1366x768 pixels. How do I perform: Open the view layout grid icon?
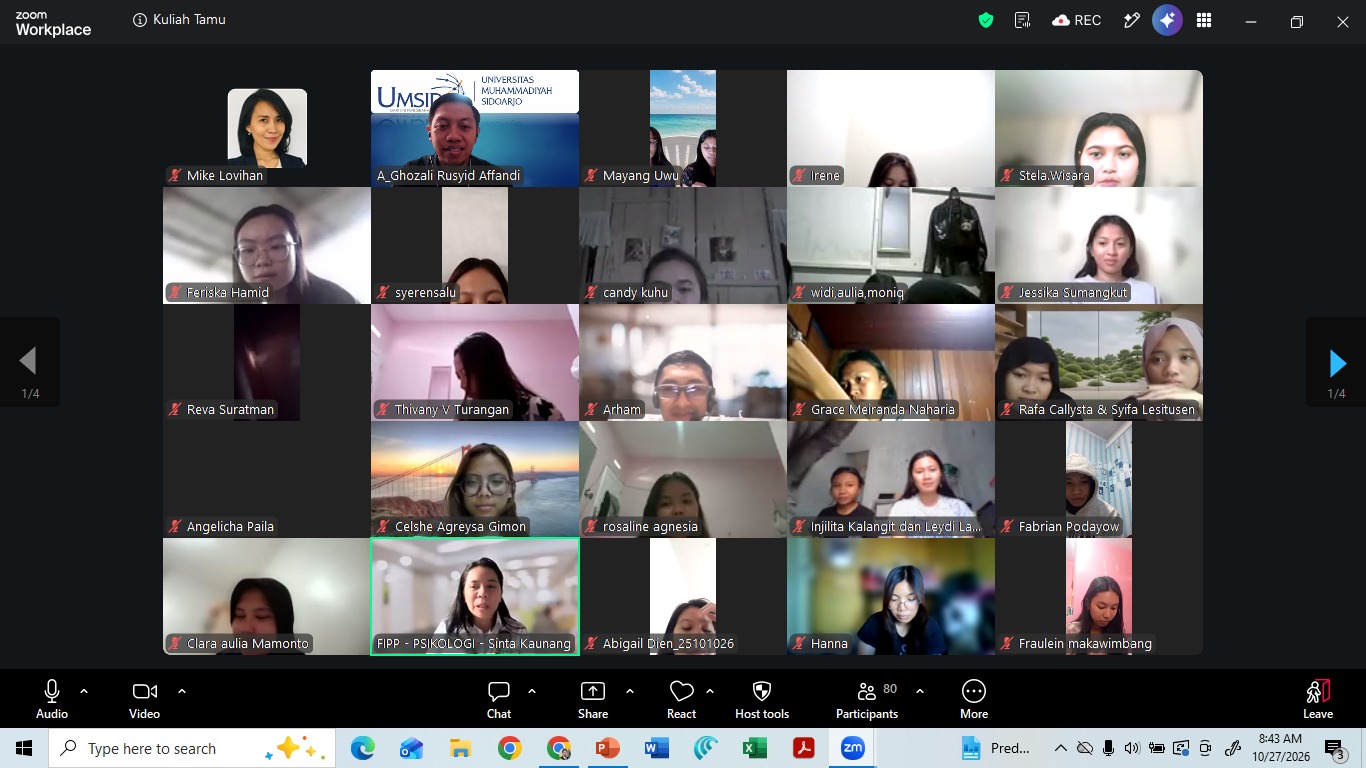click(x=1204, y=20)
